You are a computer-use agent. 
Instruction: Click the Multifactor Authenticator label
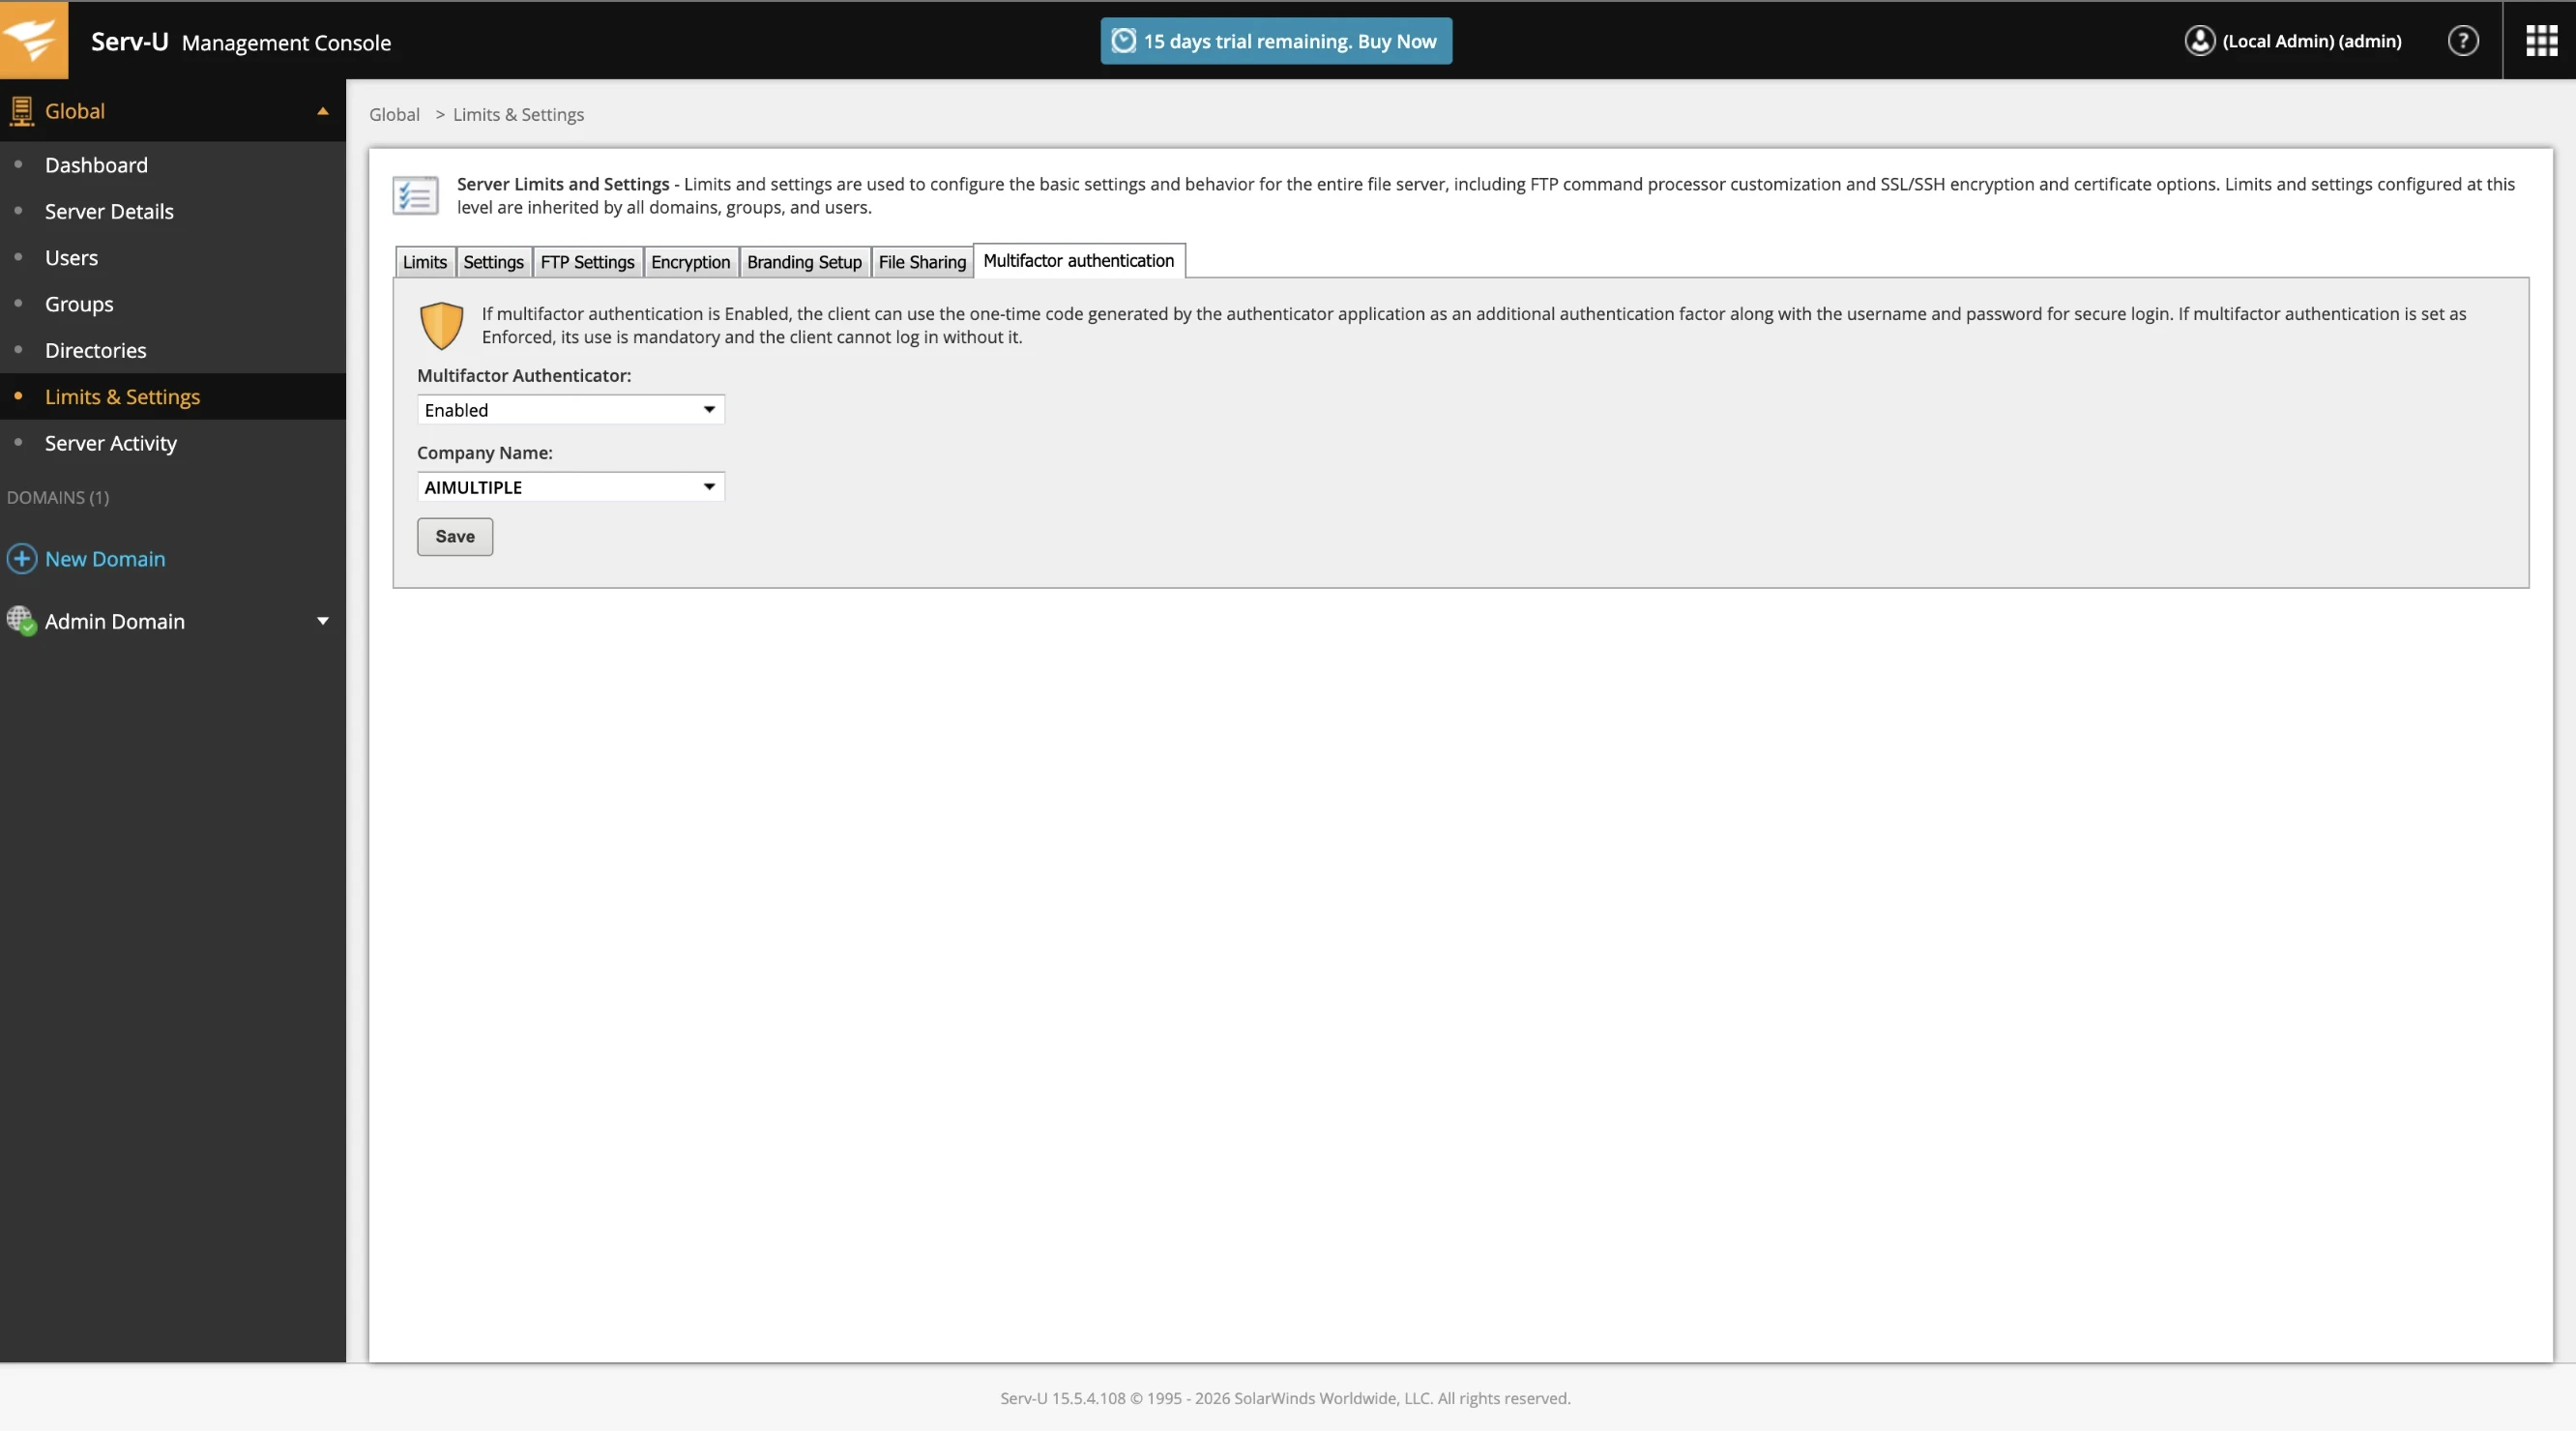524,375
